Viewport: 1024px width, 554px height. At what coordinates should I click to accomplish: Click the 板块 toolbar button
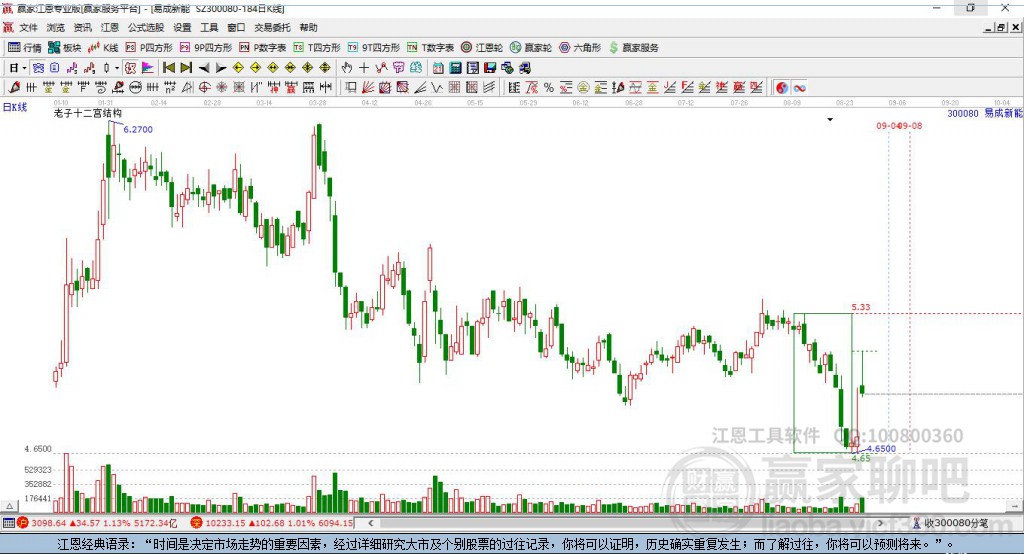[x=64, y=48]
